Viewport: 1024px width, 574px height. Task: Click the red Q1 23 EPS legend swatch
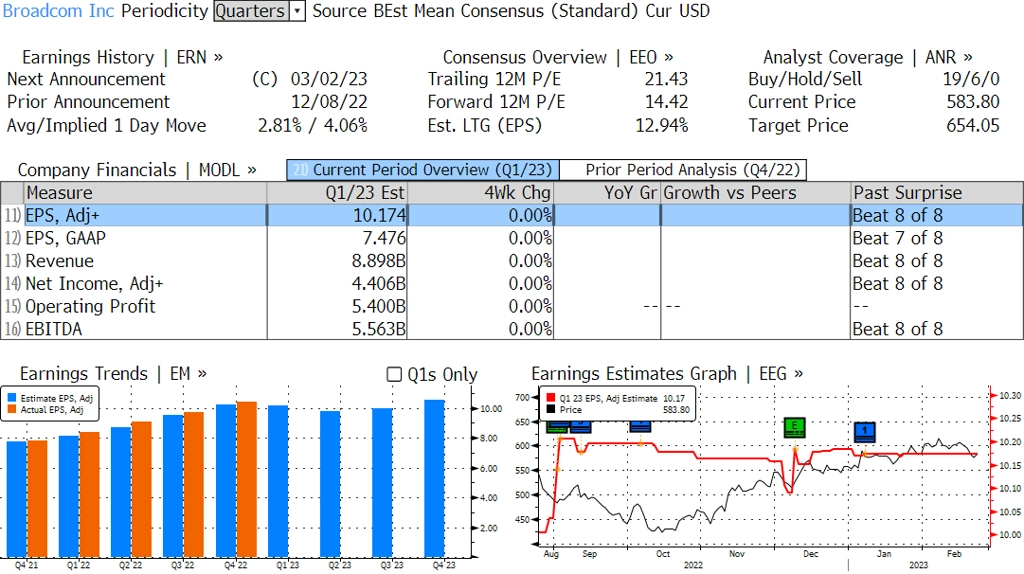pyautogui.click(x=551, y=398)
